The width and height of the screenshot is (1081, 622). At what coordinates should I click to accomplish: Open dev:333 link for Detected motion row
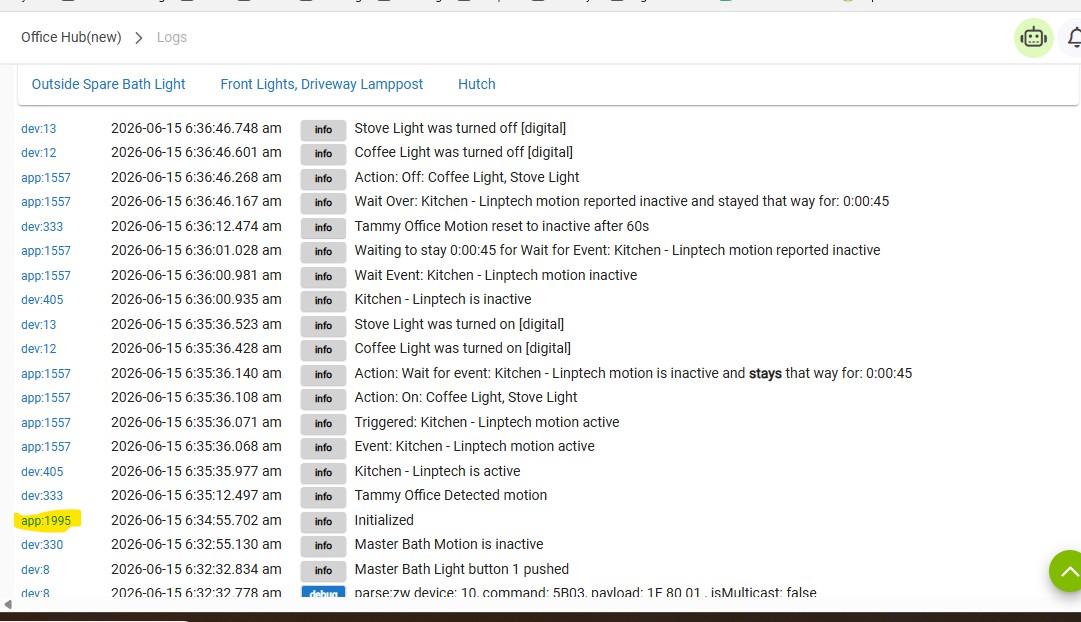coord(41,496)
